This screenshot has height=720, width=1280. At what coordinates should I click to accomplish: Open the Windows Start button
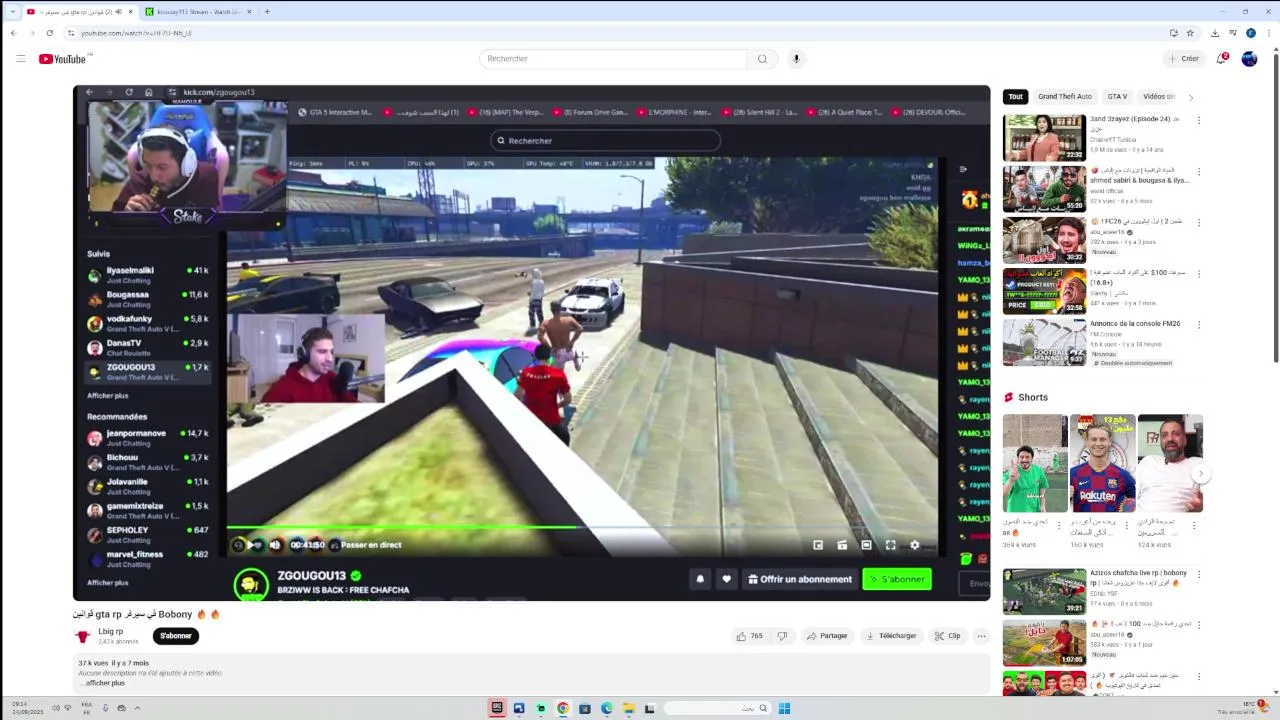point(784,708)
